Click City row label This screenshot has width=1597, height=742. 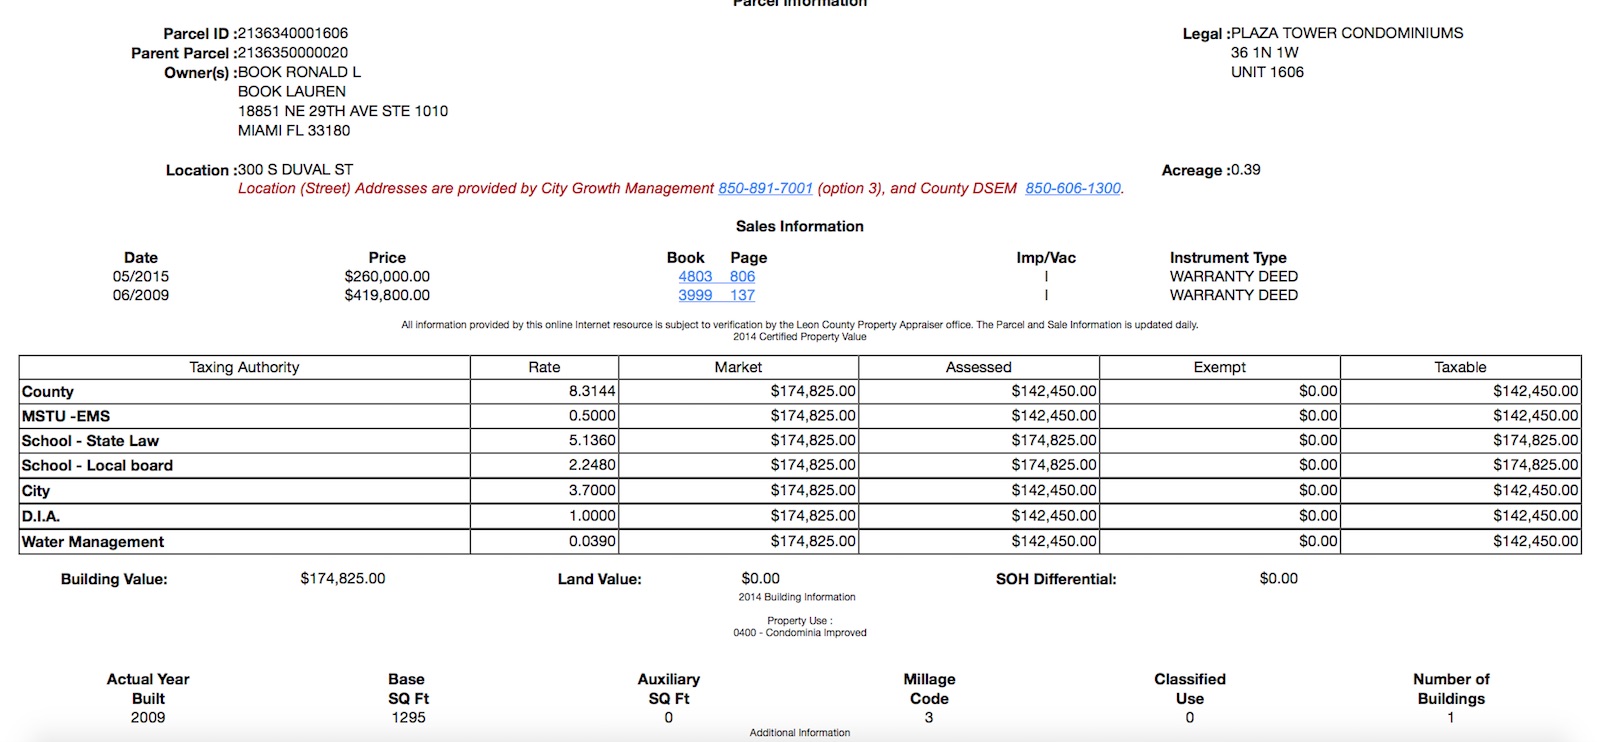(x=36, y=491)
